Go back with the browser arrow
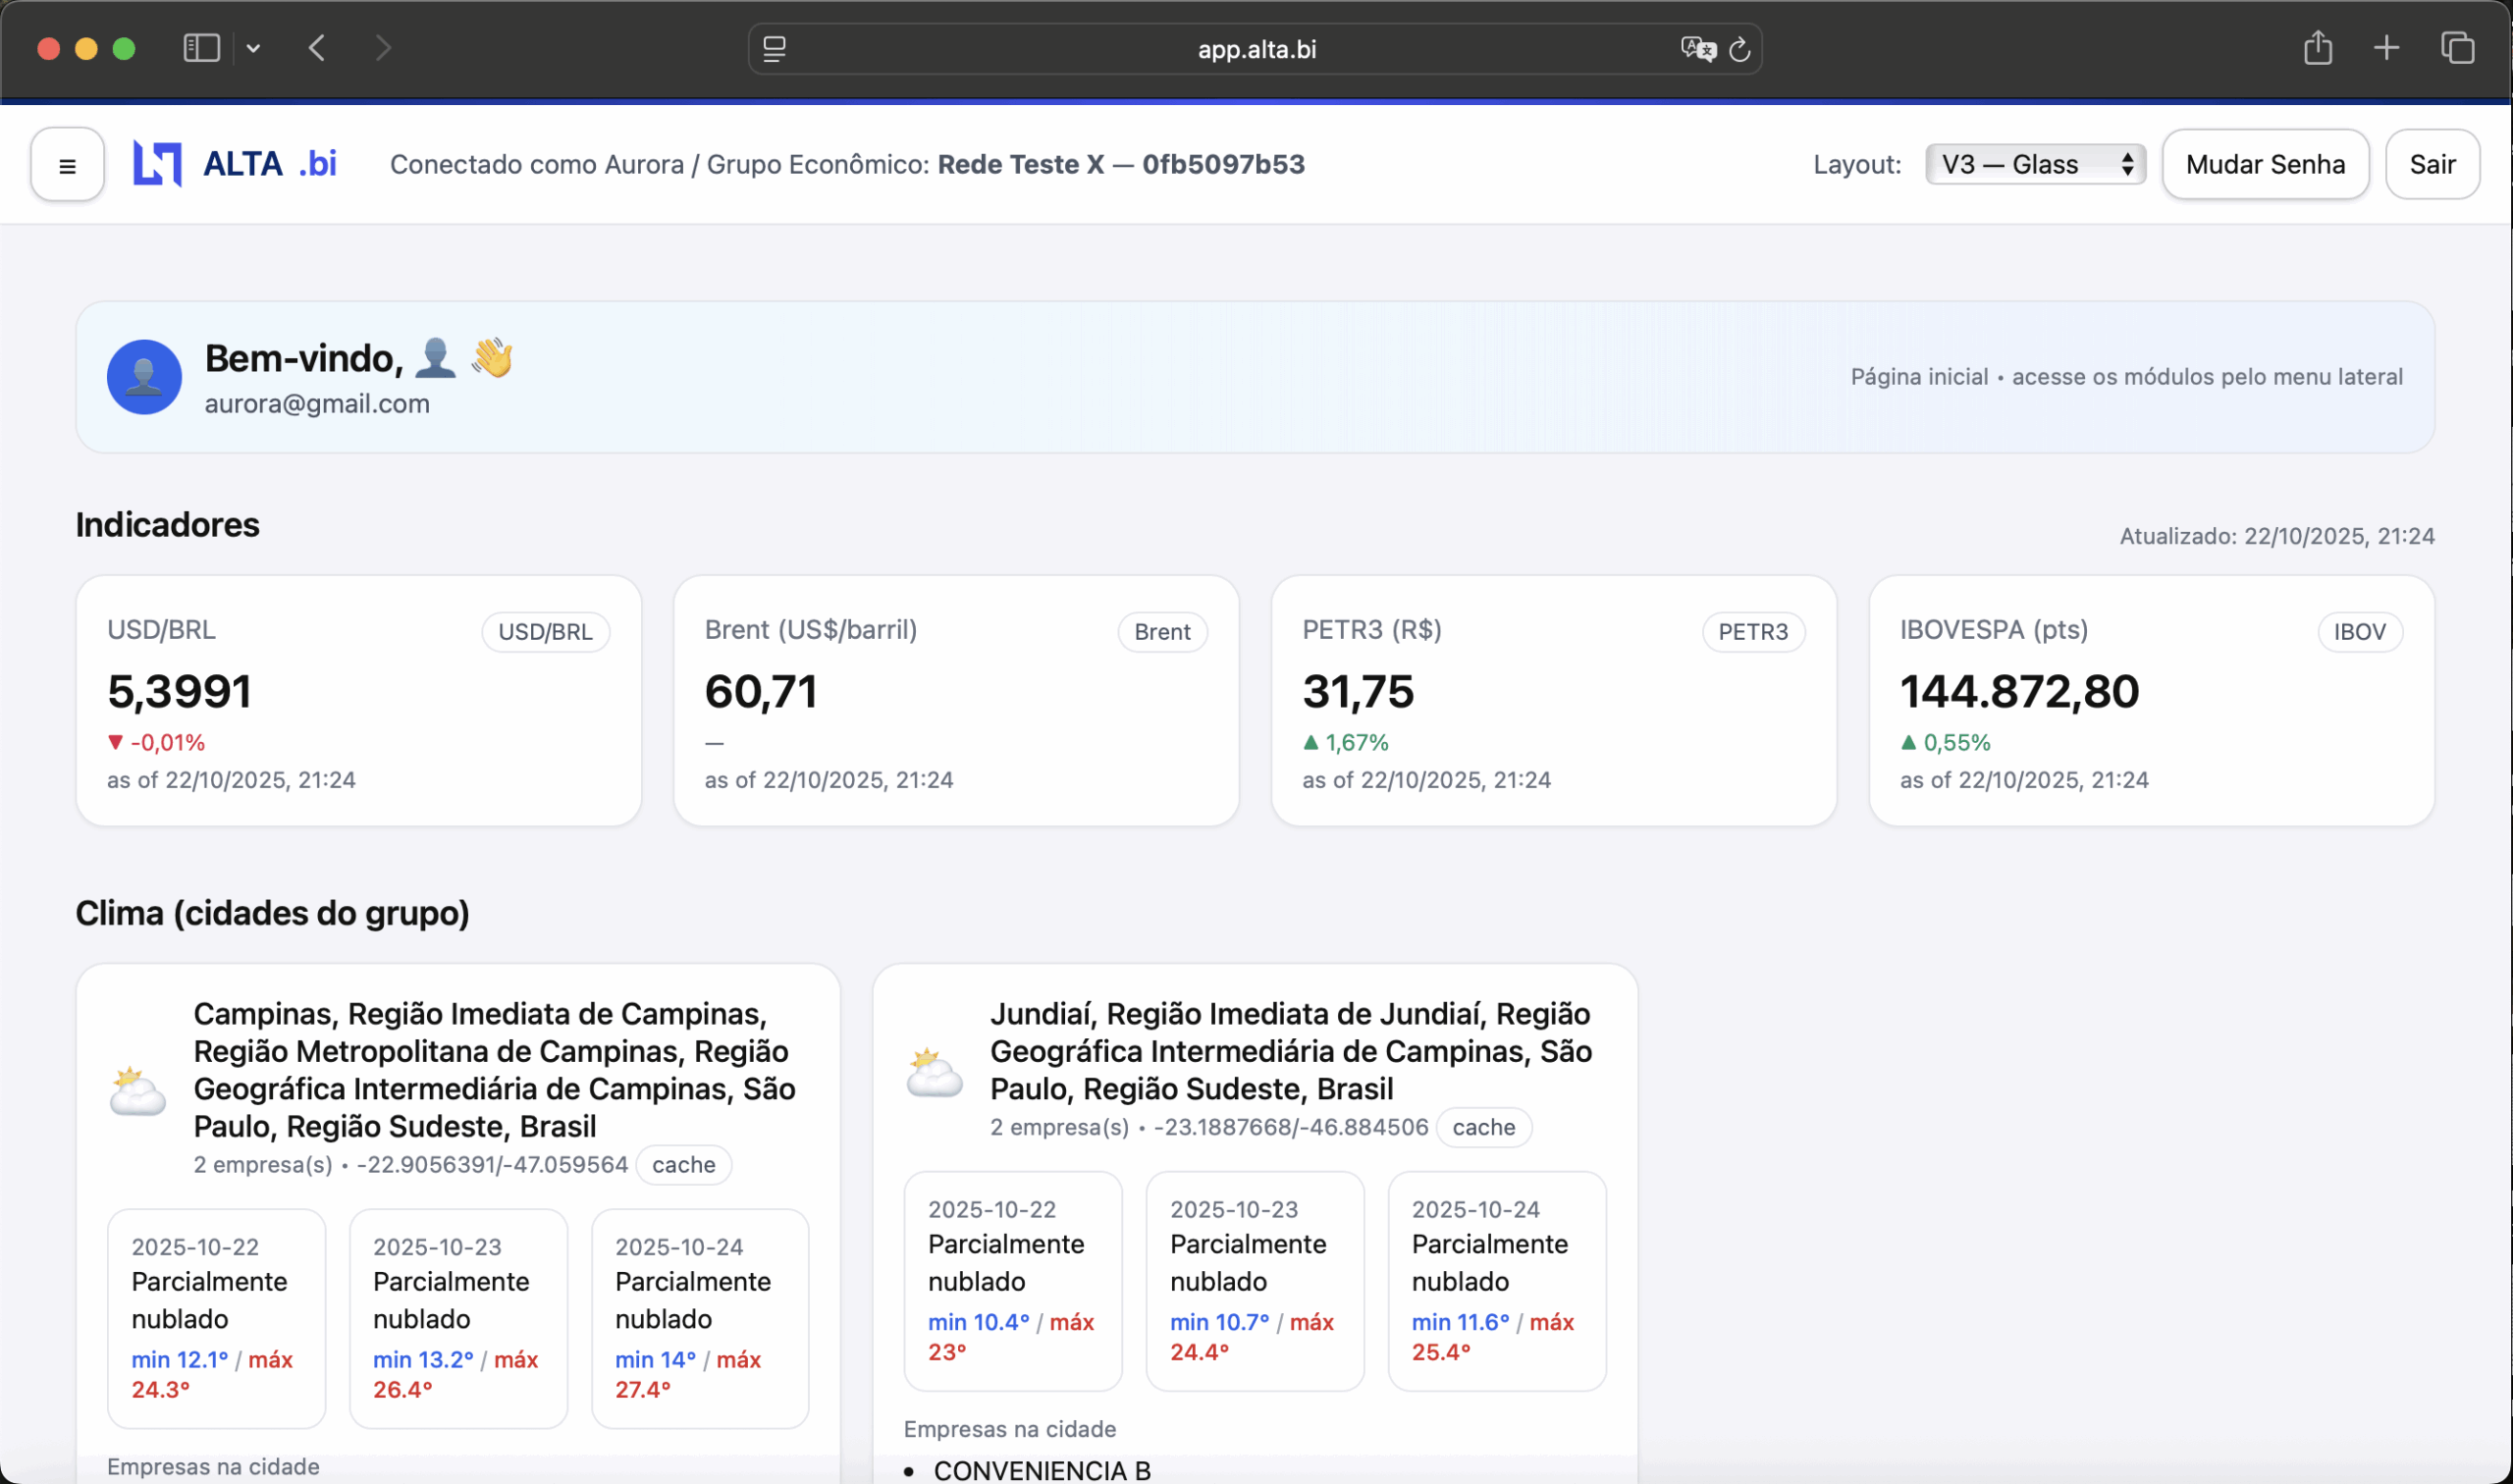The image size is (2513, 1484). point(317,48)
